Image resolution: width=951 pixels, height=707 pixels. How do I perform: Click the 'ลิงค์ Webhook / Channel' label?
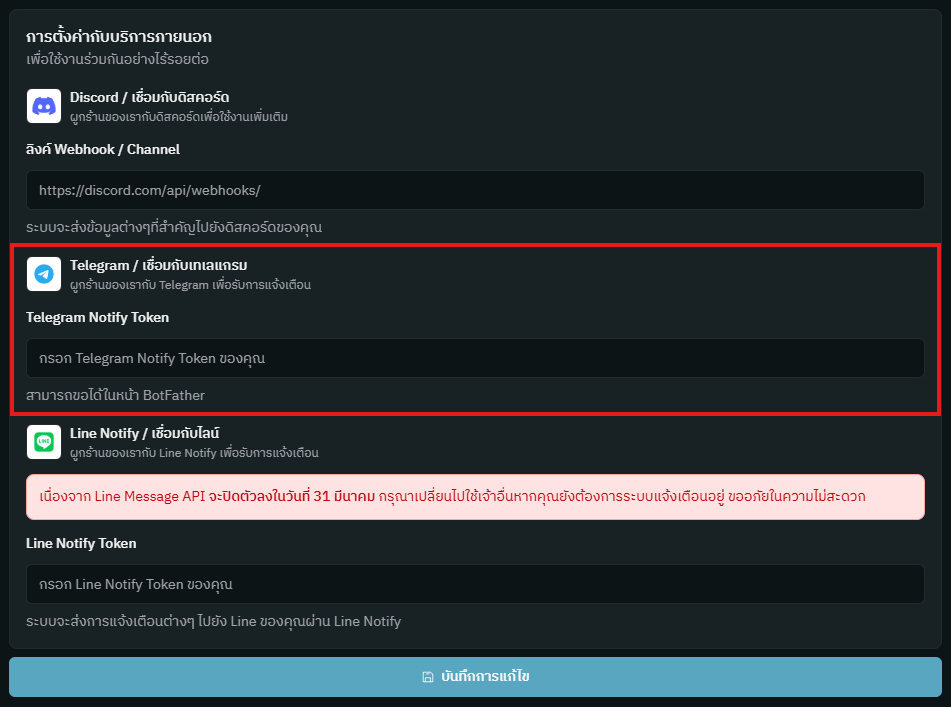pyautogui.click(x=103, y=149)
